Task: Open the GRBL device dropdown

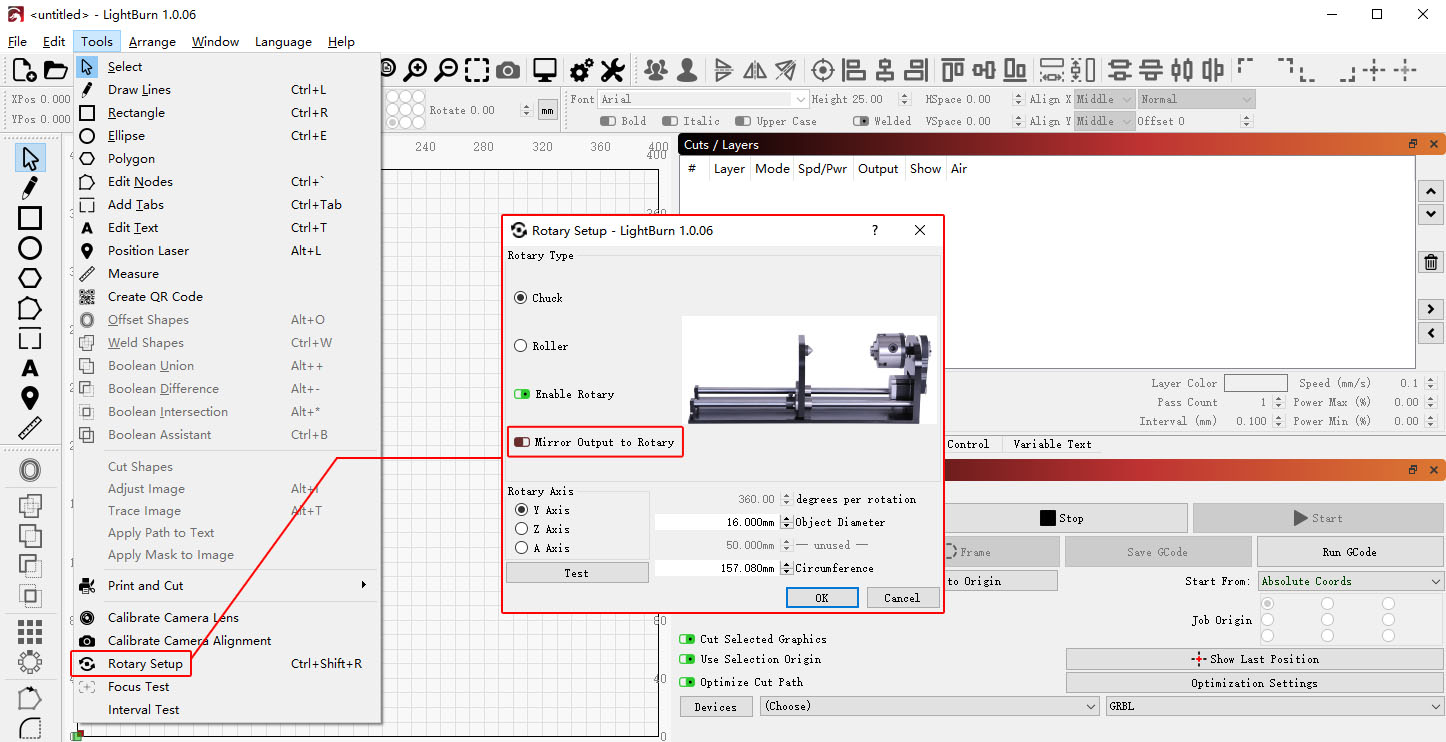Action: (x=1275, y=706)
